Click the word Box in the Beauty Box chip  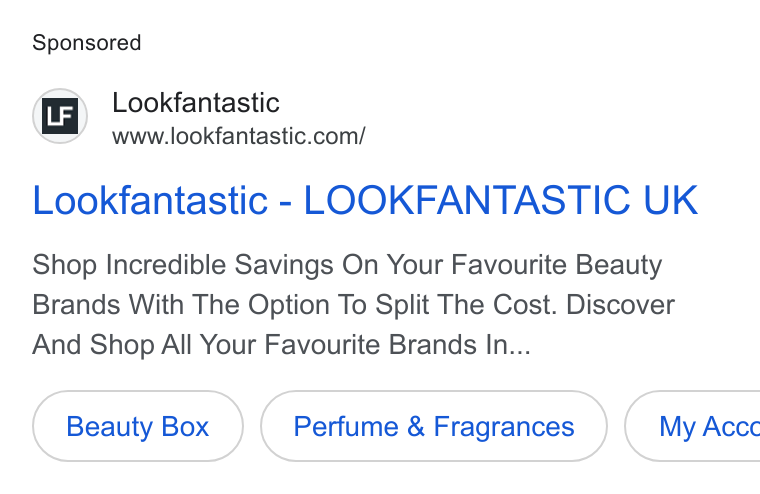pos(185,427)
